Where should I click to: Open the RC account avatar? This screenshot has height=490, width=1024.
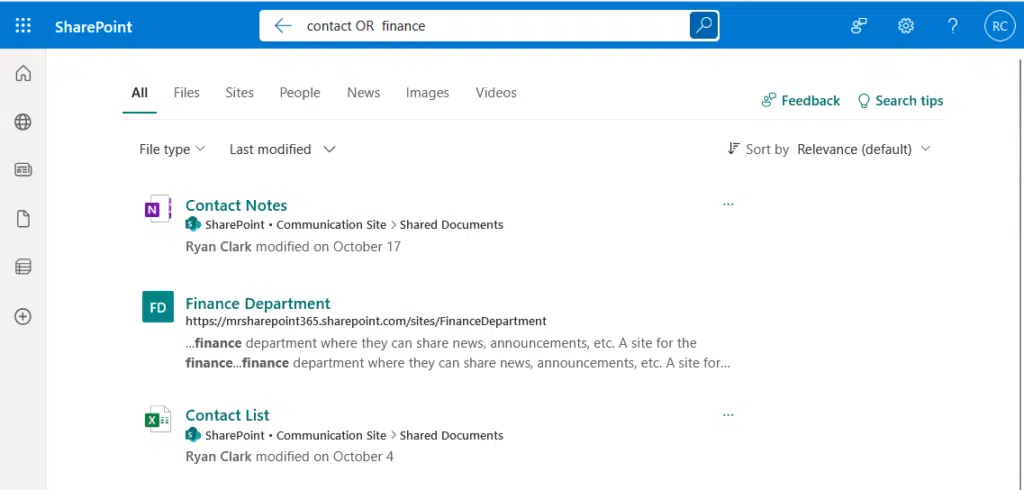coord(999,26)
